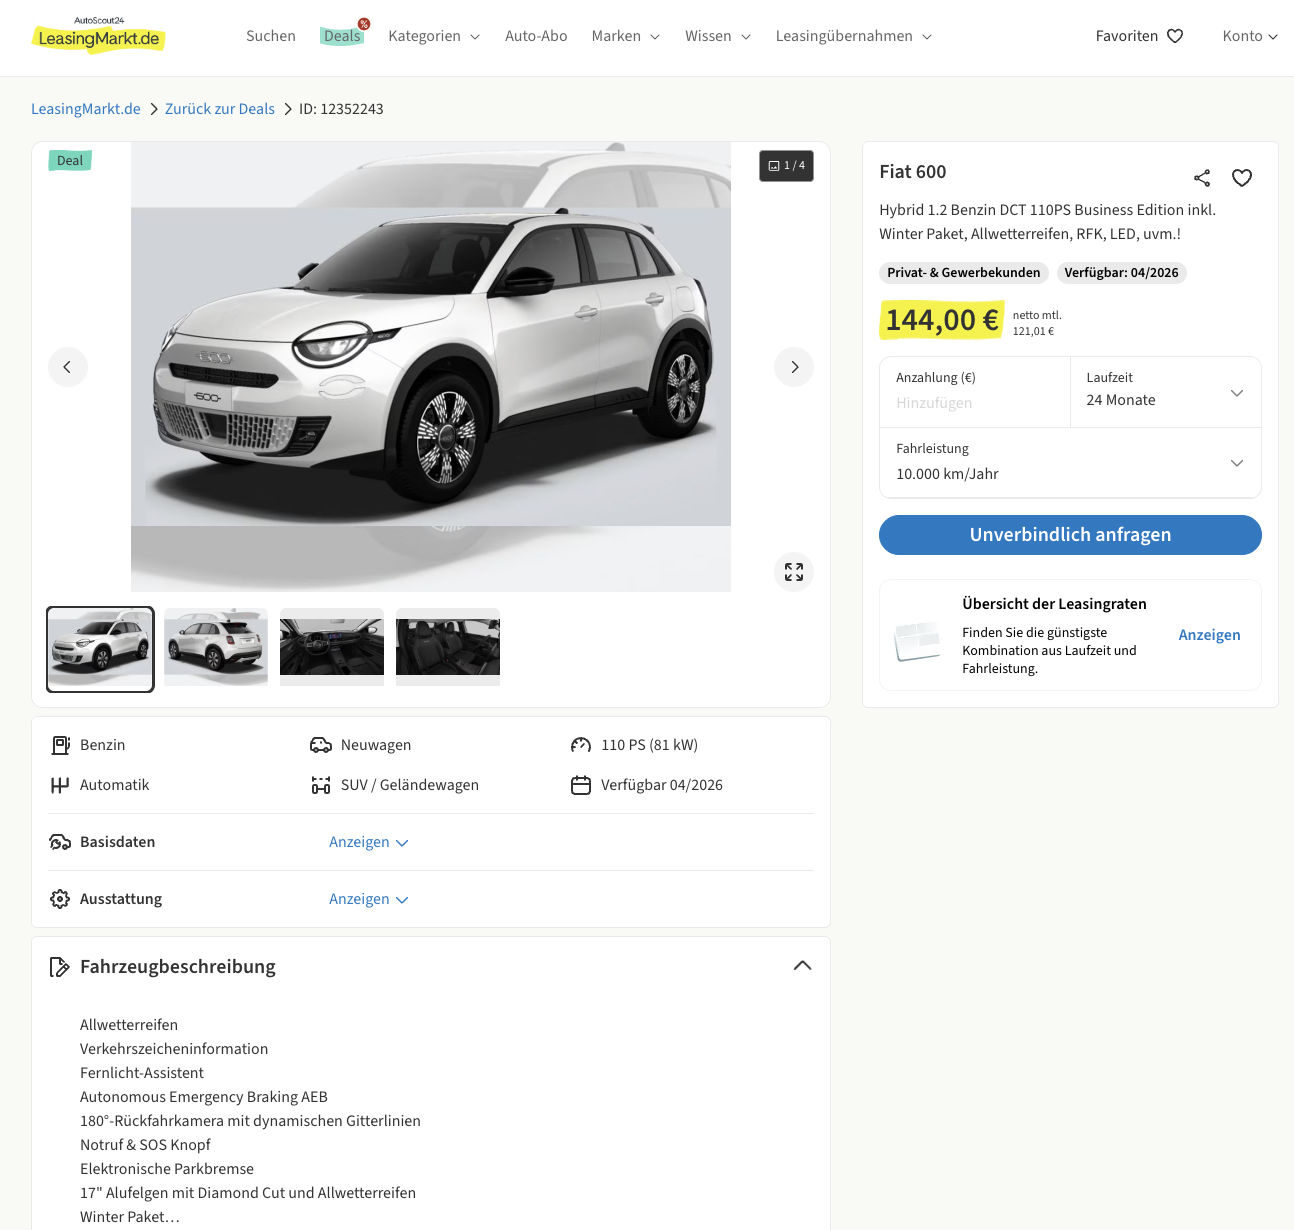Click the LeasingMarkt.de logo
The width and height of the screenshot is (1294, 1230).
[99, 36]
